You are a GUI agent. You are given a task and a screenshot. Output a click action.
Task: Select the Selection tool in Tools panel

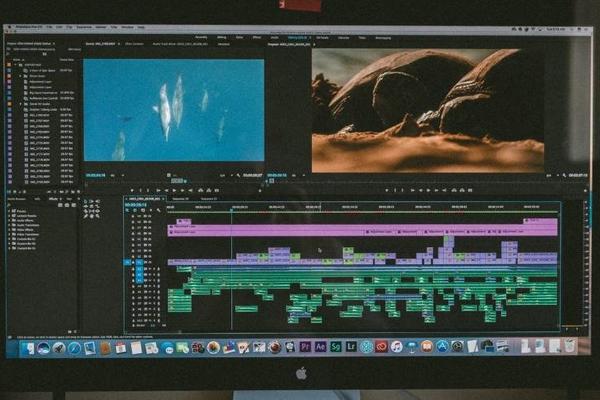pos(86,201)
